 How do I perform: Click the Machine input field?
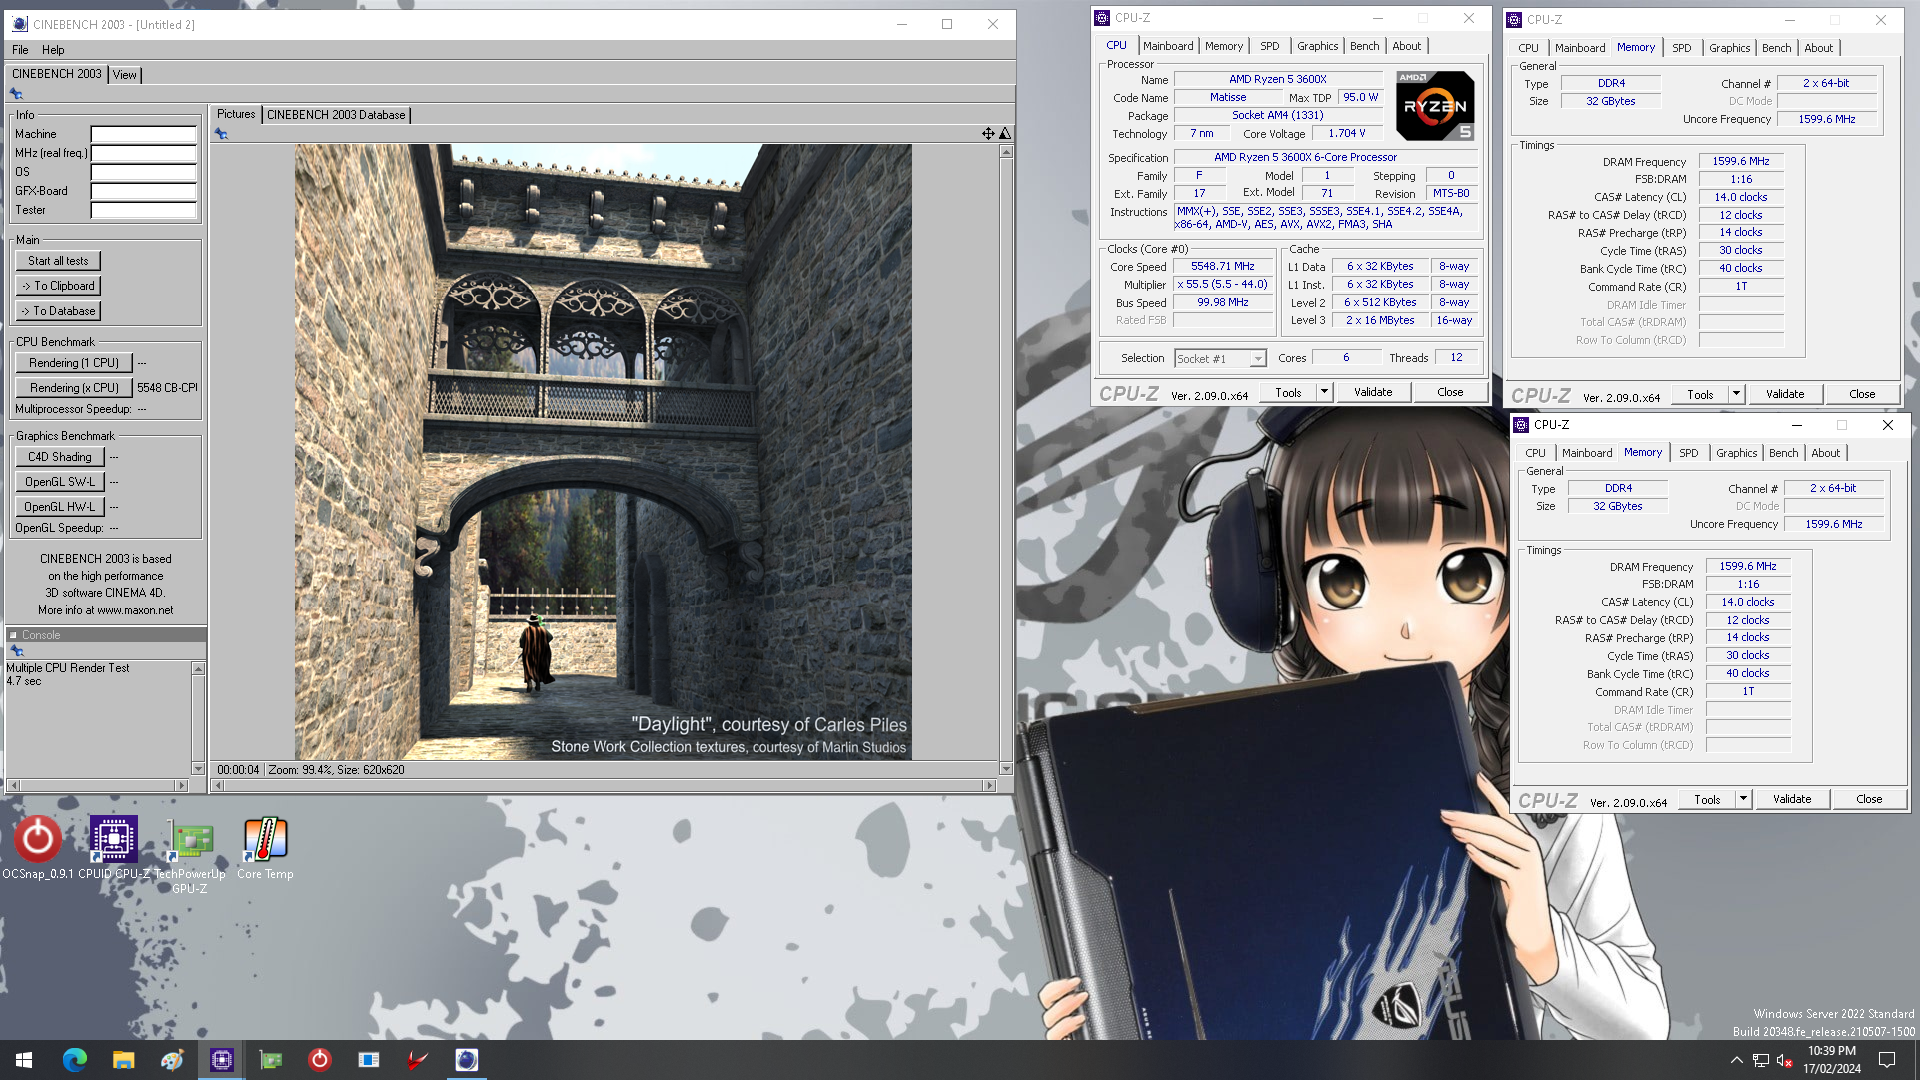[144, 134]
